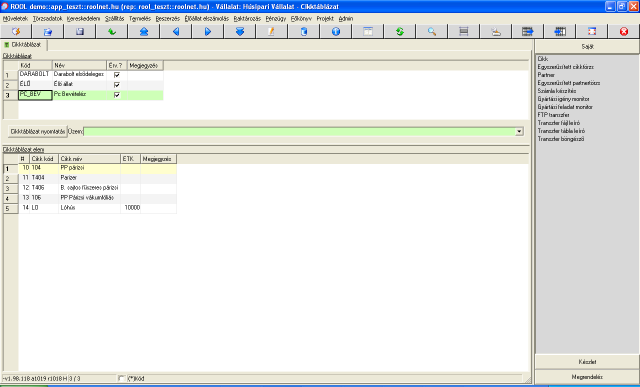Open the Pénzügy menu
Viewport: 640px width, 387px height.
pos(276,19)
